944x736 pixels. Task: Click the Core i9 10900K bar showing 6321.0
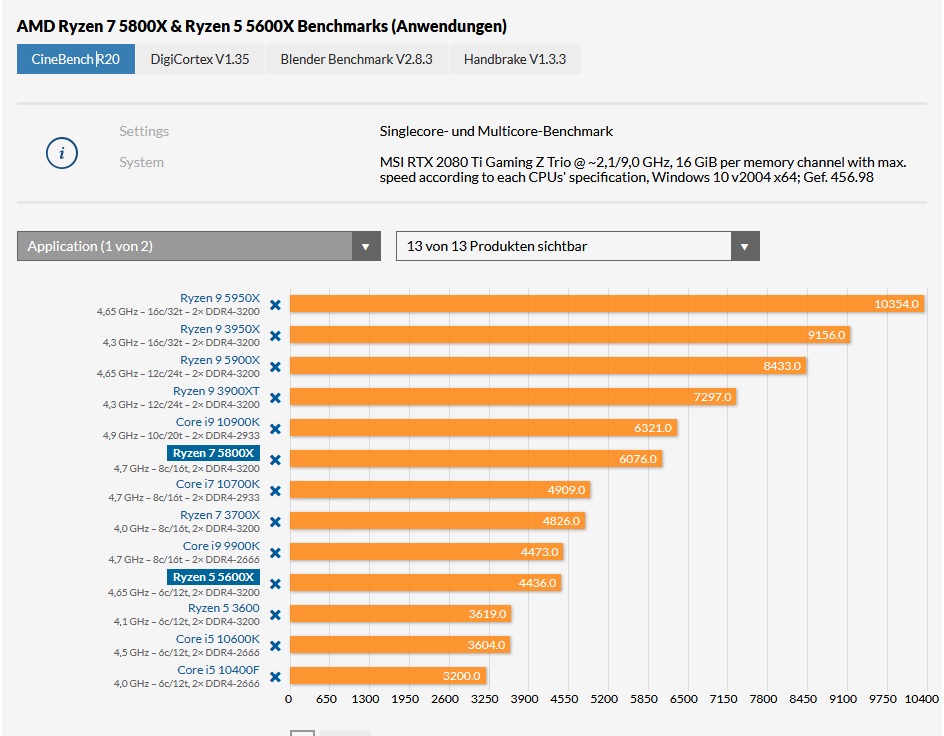(483, 428)
